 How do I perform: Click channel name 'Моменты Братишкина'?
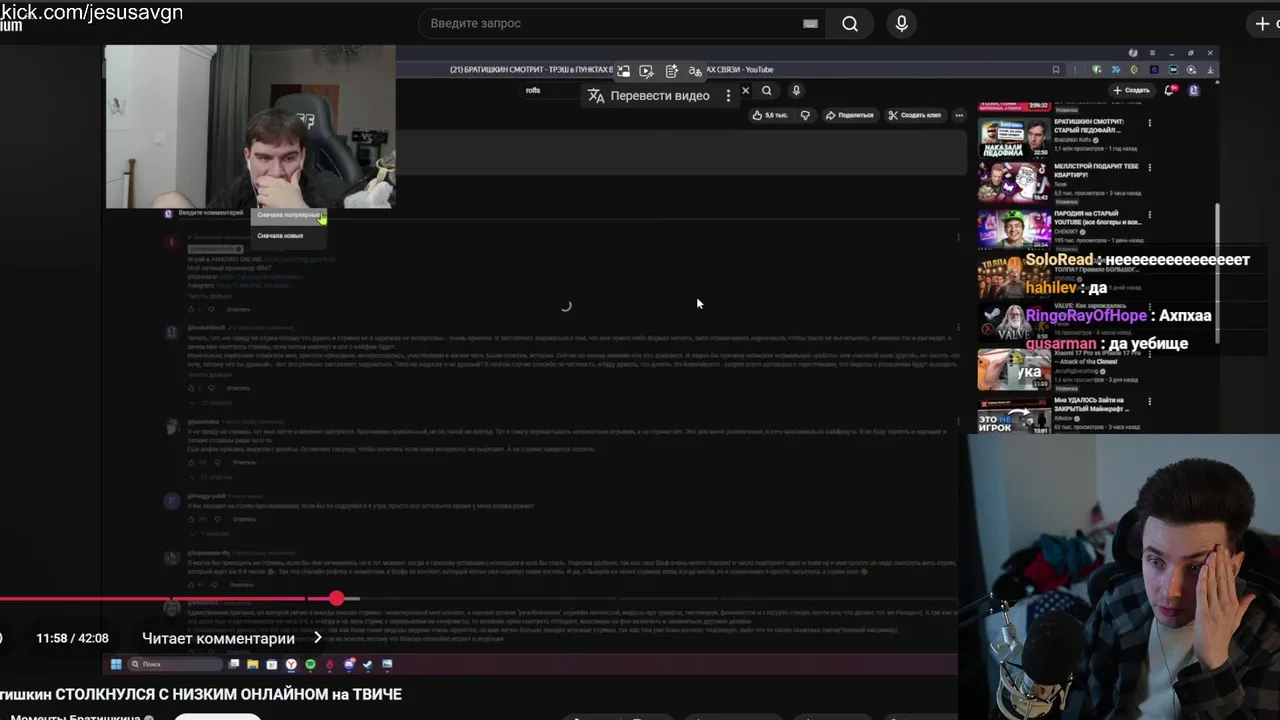(x=75, y=718)
